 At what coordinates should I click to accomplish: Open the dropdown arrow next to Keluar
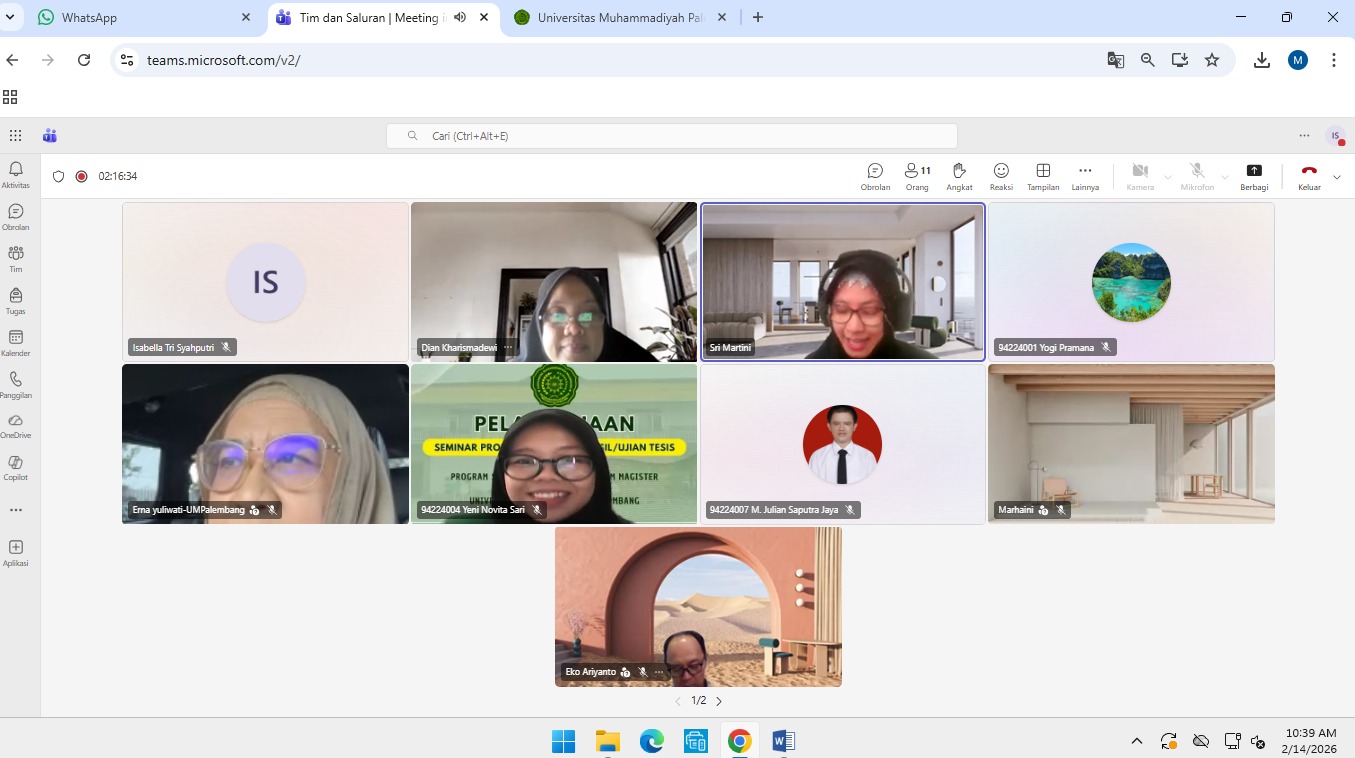point(1337,177)
